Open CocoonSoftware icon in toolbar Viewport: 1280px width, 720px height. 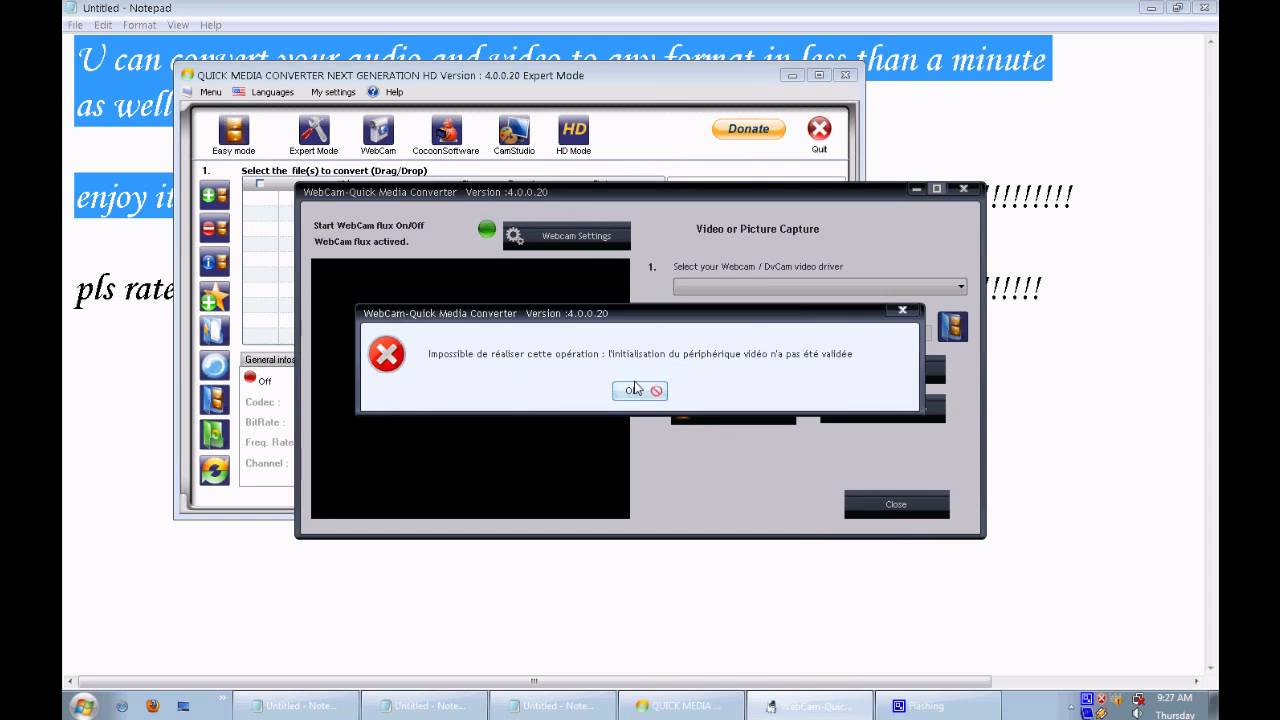[x=446, y=130]
